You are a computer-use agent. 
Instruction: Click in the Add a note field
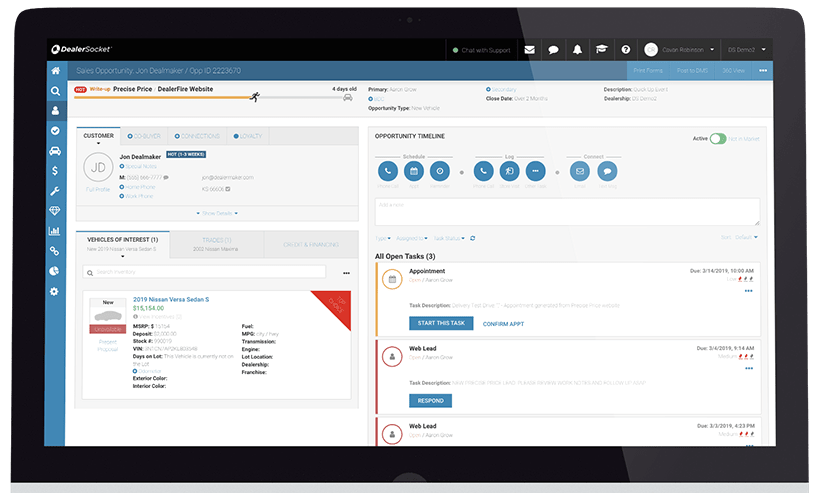[567, 212]
